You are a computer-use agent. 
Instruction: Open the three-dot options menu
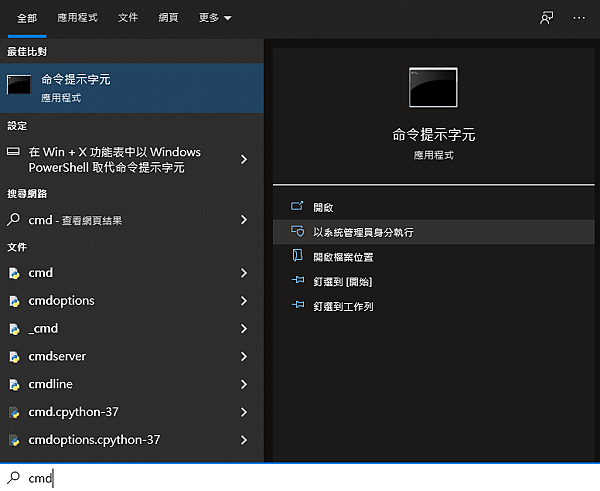pos(579,18)
